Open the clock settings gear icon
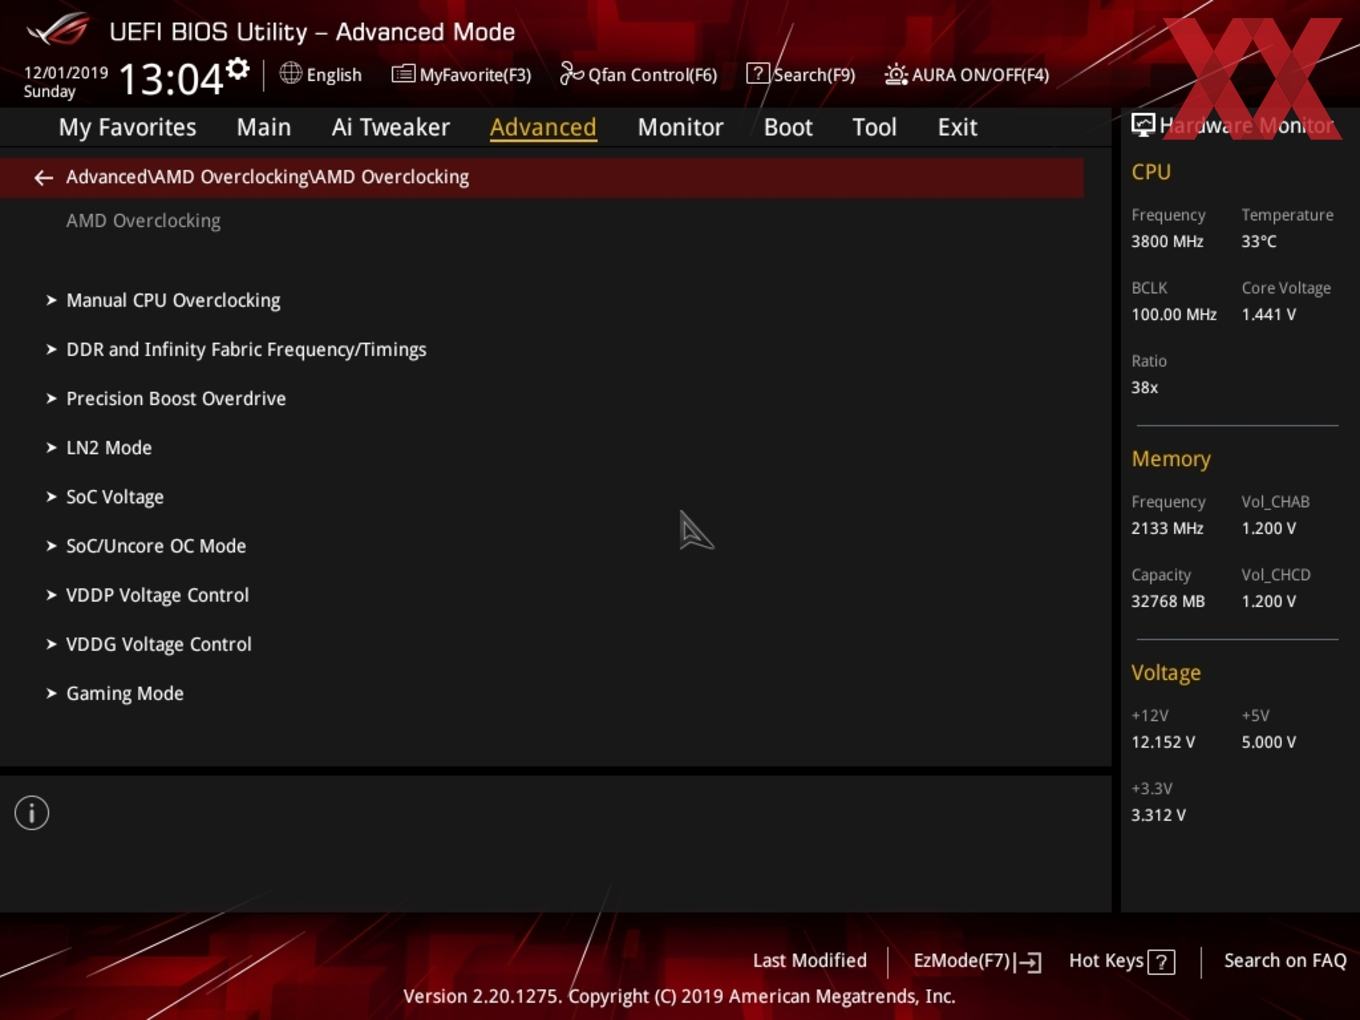This screenshot has width=1360, height=1020. [237, 69]
